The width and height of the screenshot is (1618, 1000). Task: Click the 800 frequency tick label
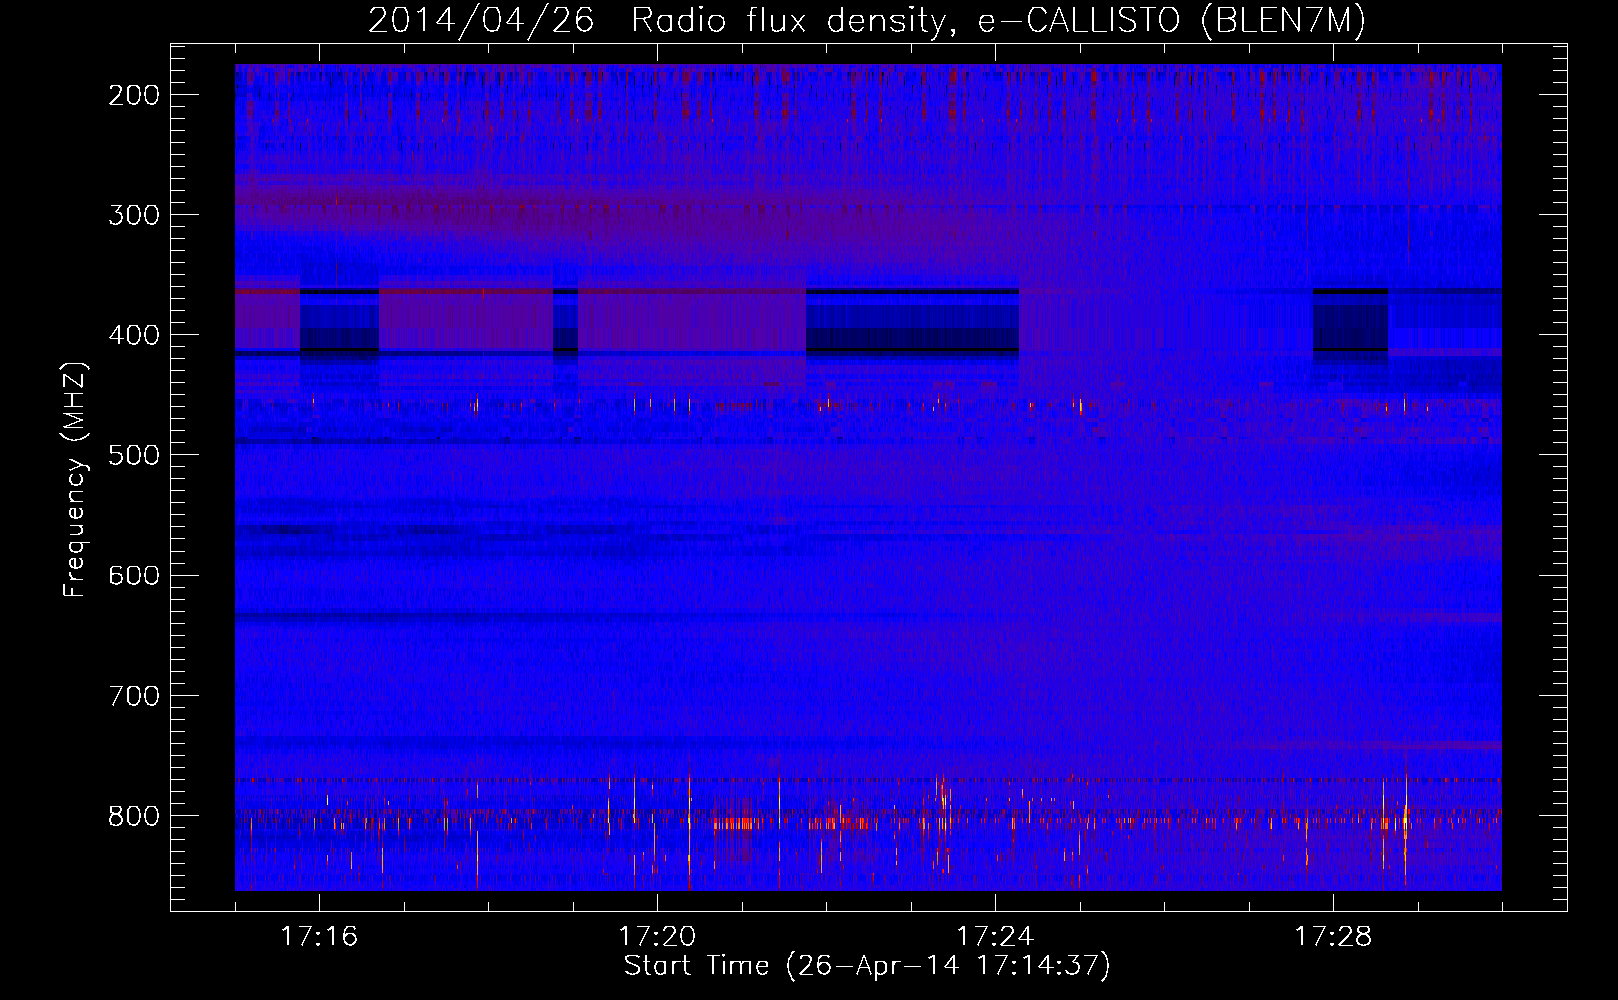point(134,816)
